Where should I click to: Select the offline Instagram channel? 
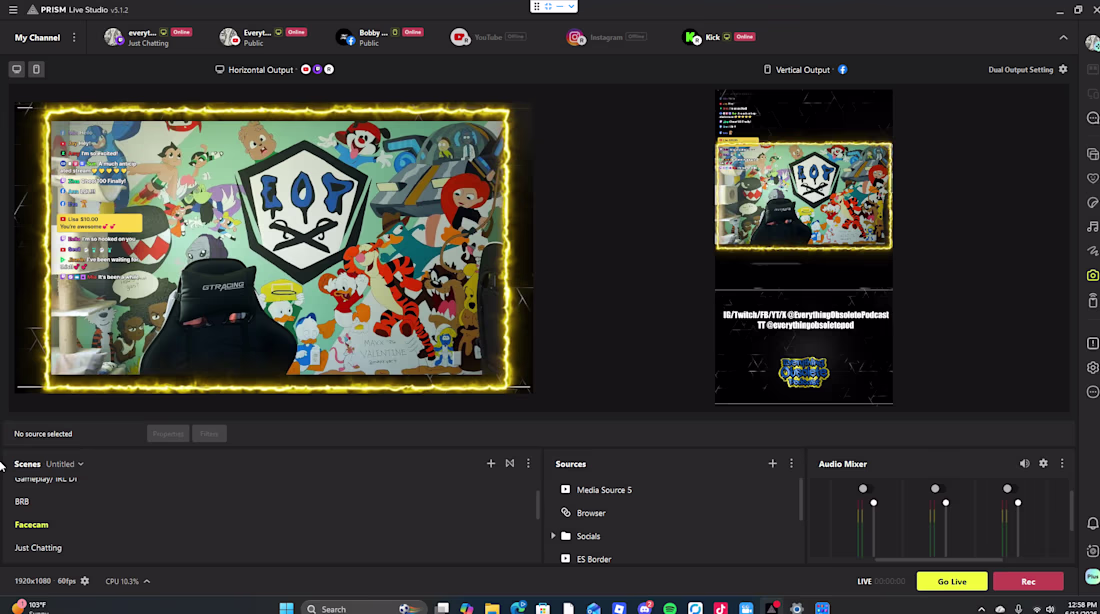click(605, 37)
